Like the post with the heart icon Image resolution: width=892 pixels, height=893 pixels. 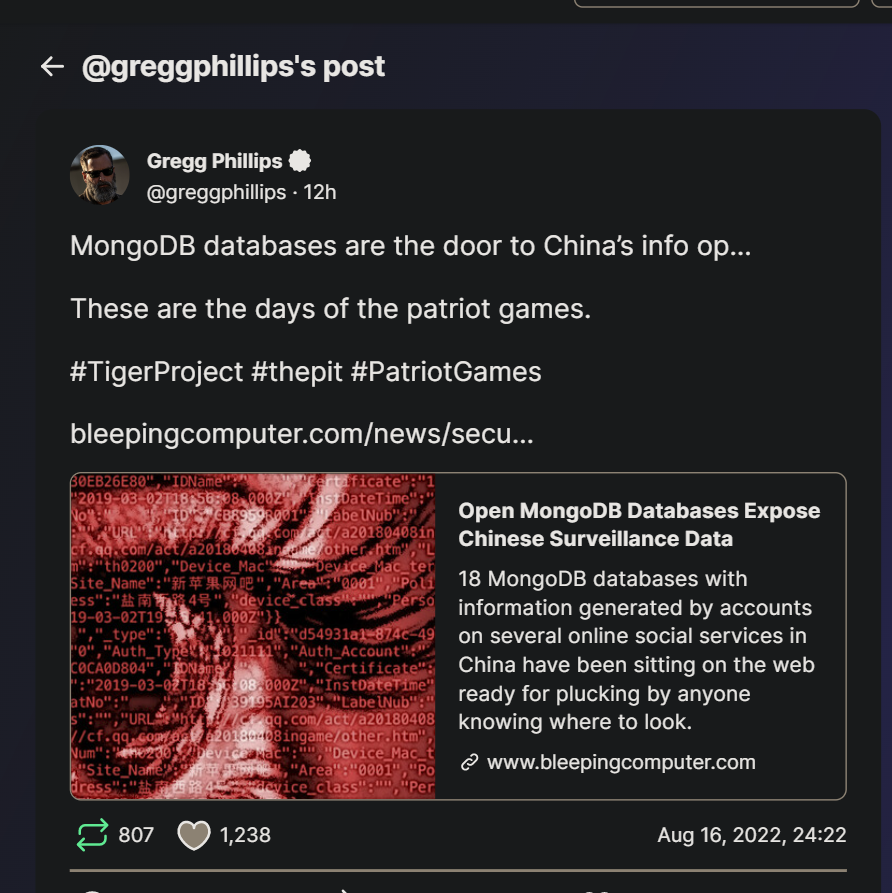click(194, 835)
